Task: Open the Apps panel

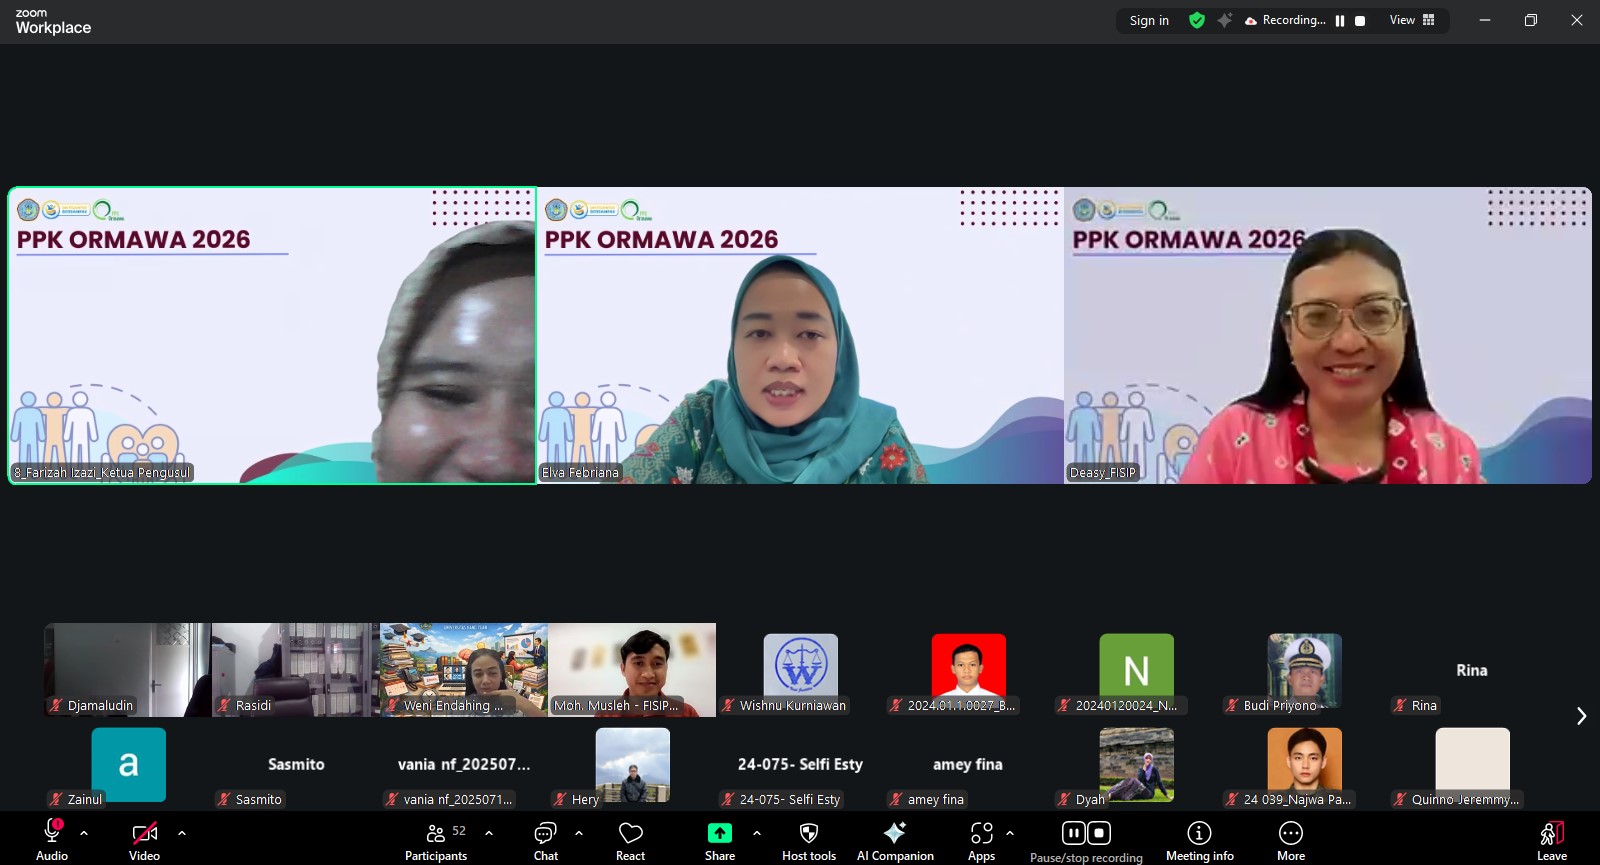Action: pyautogui.click(x=981, y=840)
